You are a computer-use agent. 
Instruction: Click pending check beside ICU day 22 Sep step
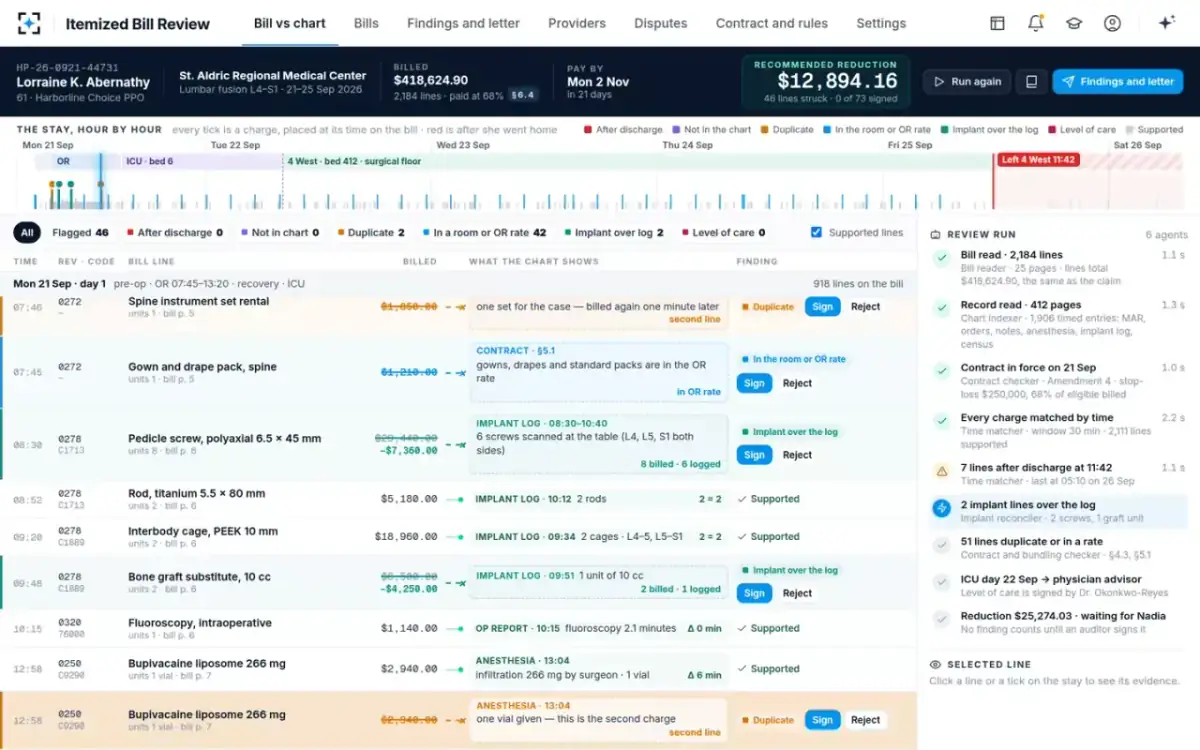coord(941,582)
